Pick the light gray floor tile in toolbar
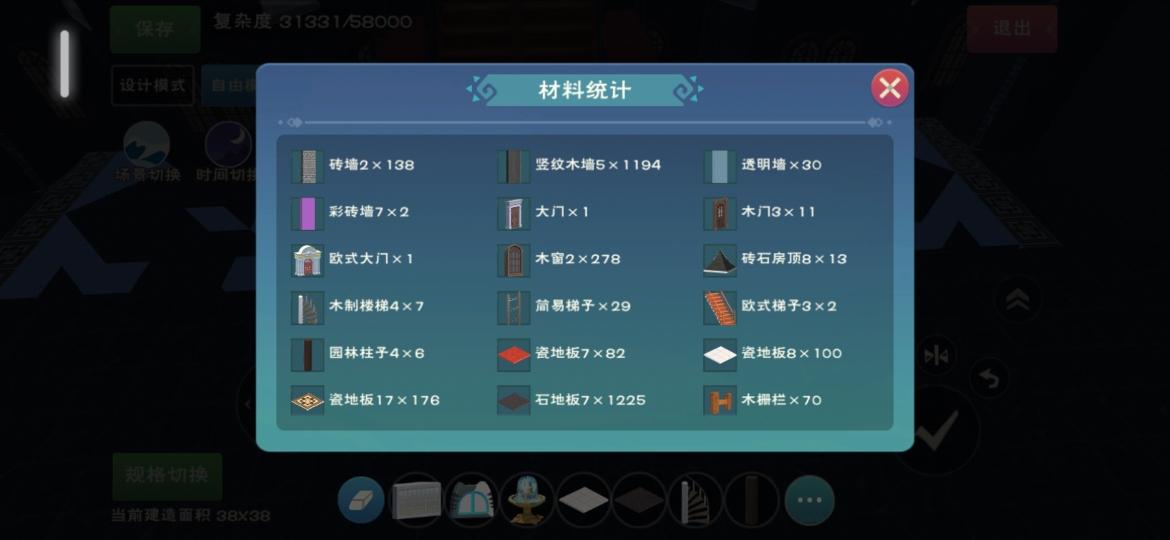The image size is (1170, 540). 584,499
